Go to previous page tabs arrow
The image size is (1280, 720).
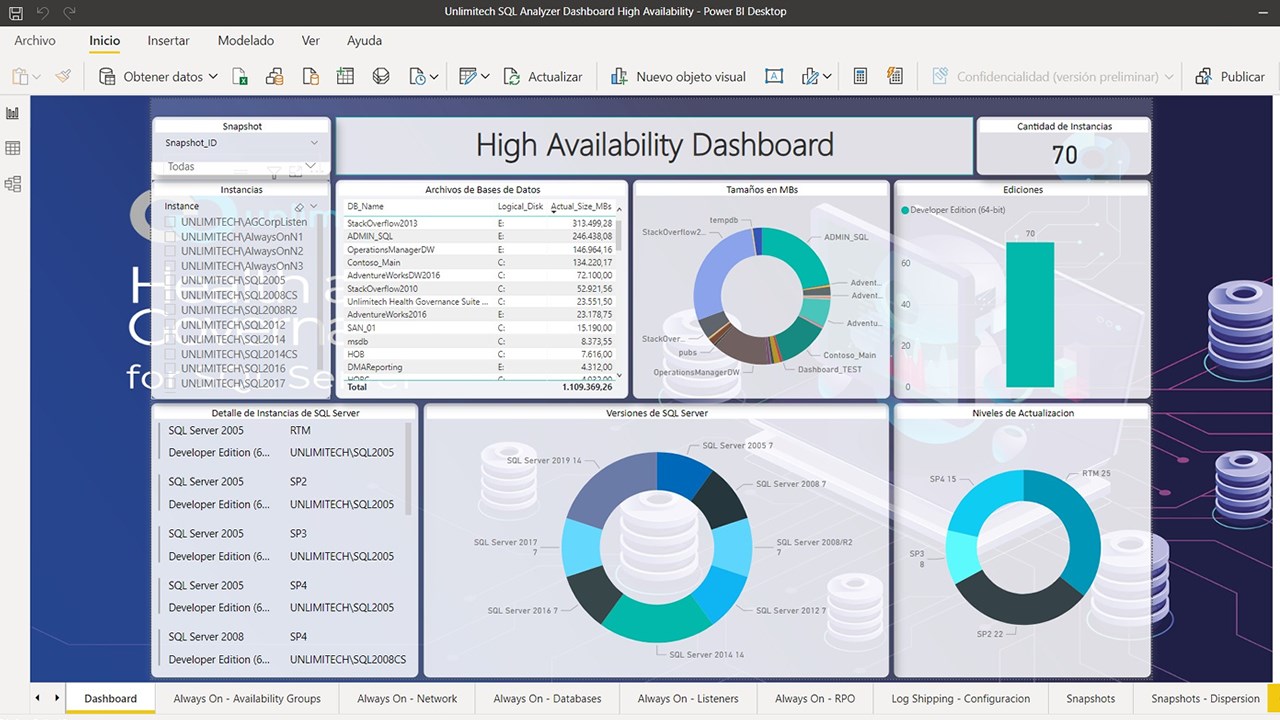[38, 698]
